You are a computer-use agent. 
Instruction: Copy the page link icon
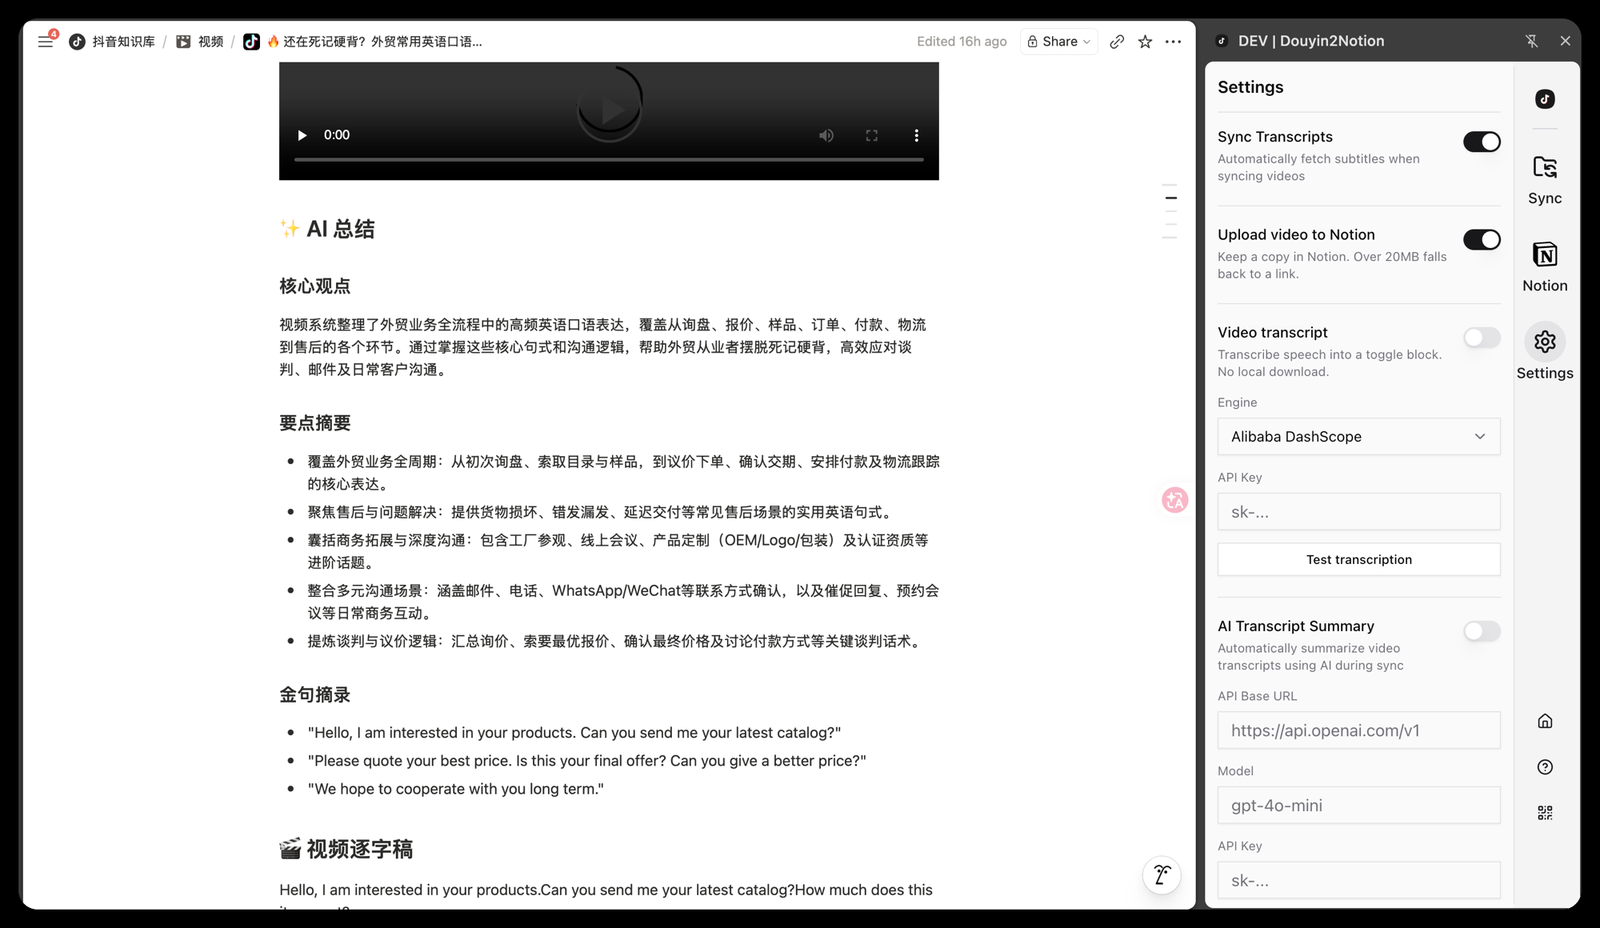point(1117,41)
